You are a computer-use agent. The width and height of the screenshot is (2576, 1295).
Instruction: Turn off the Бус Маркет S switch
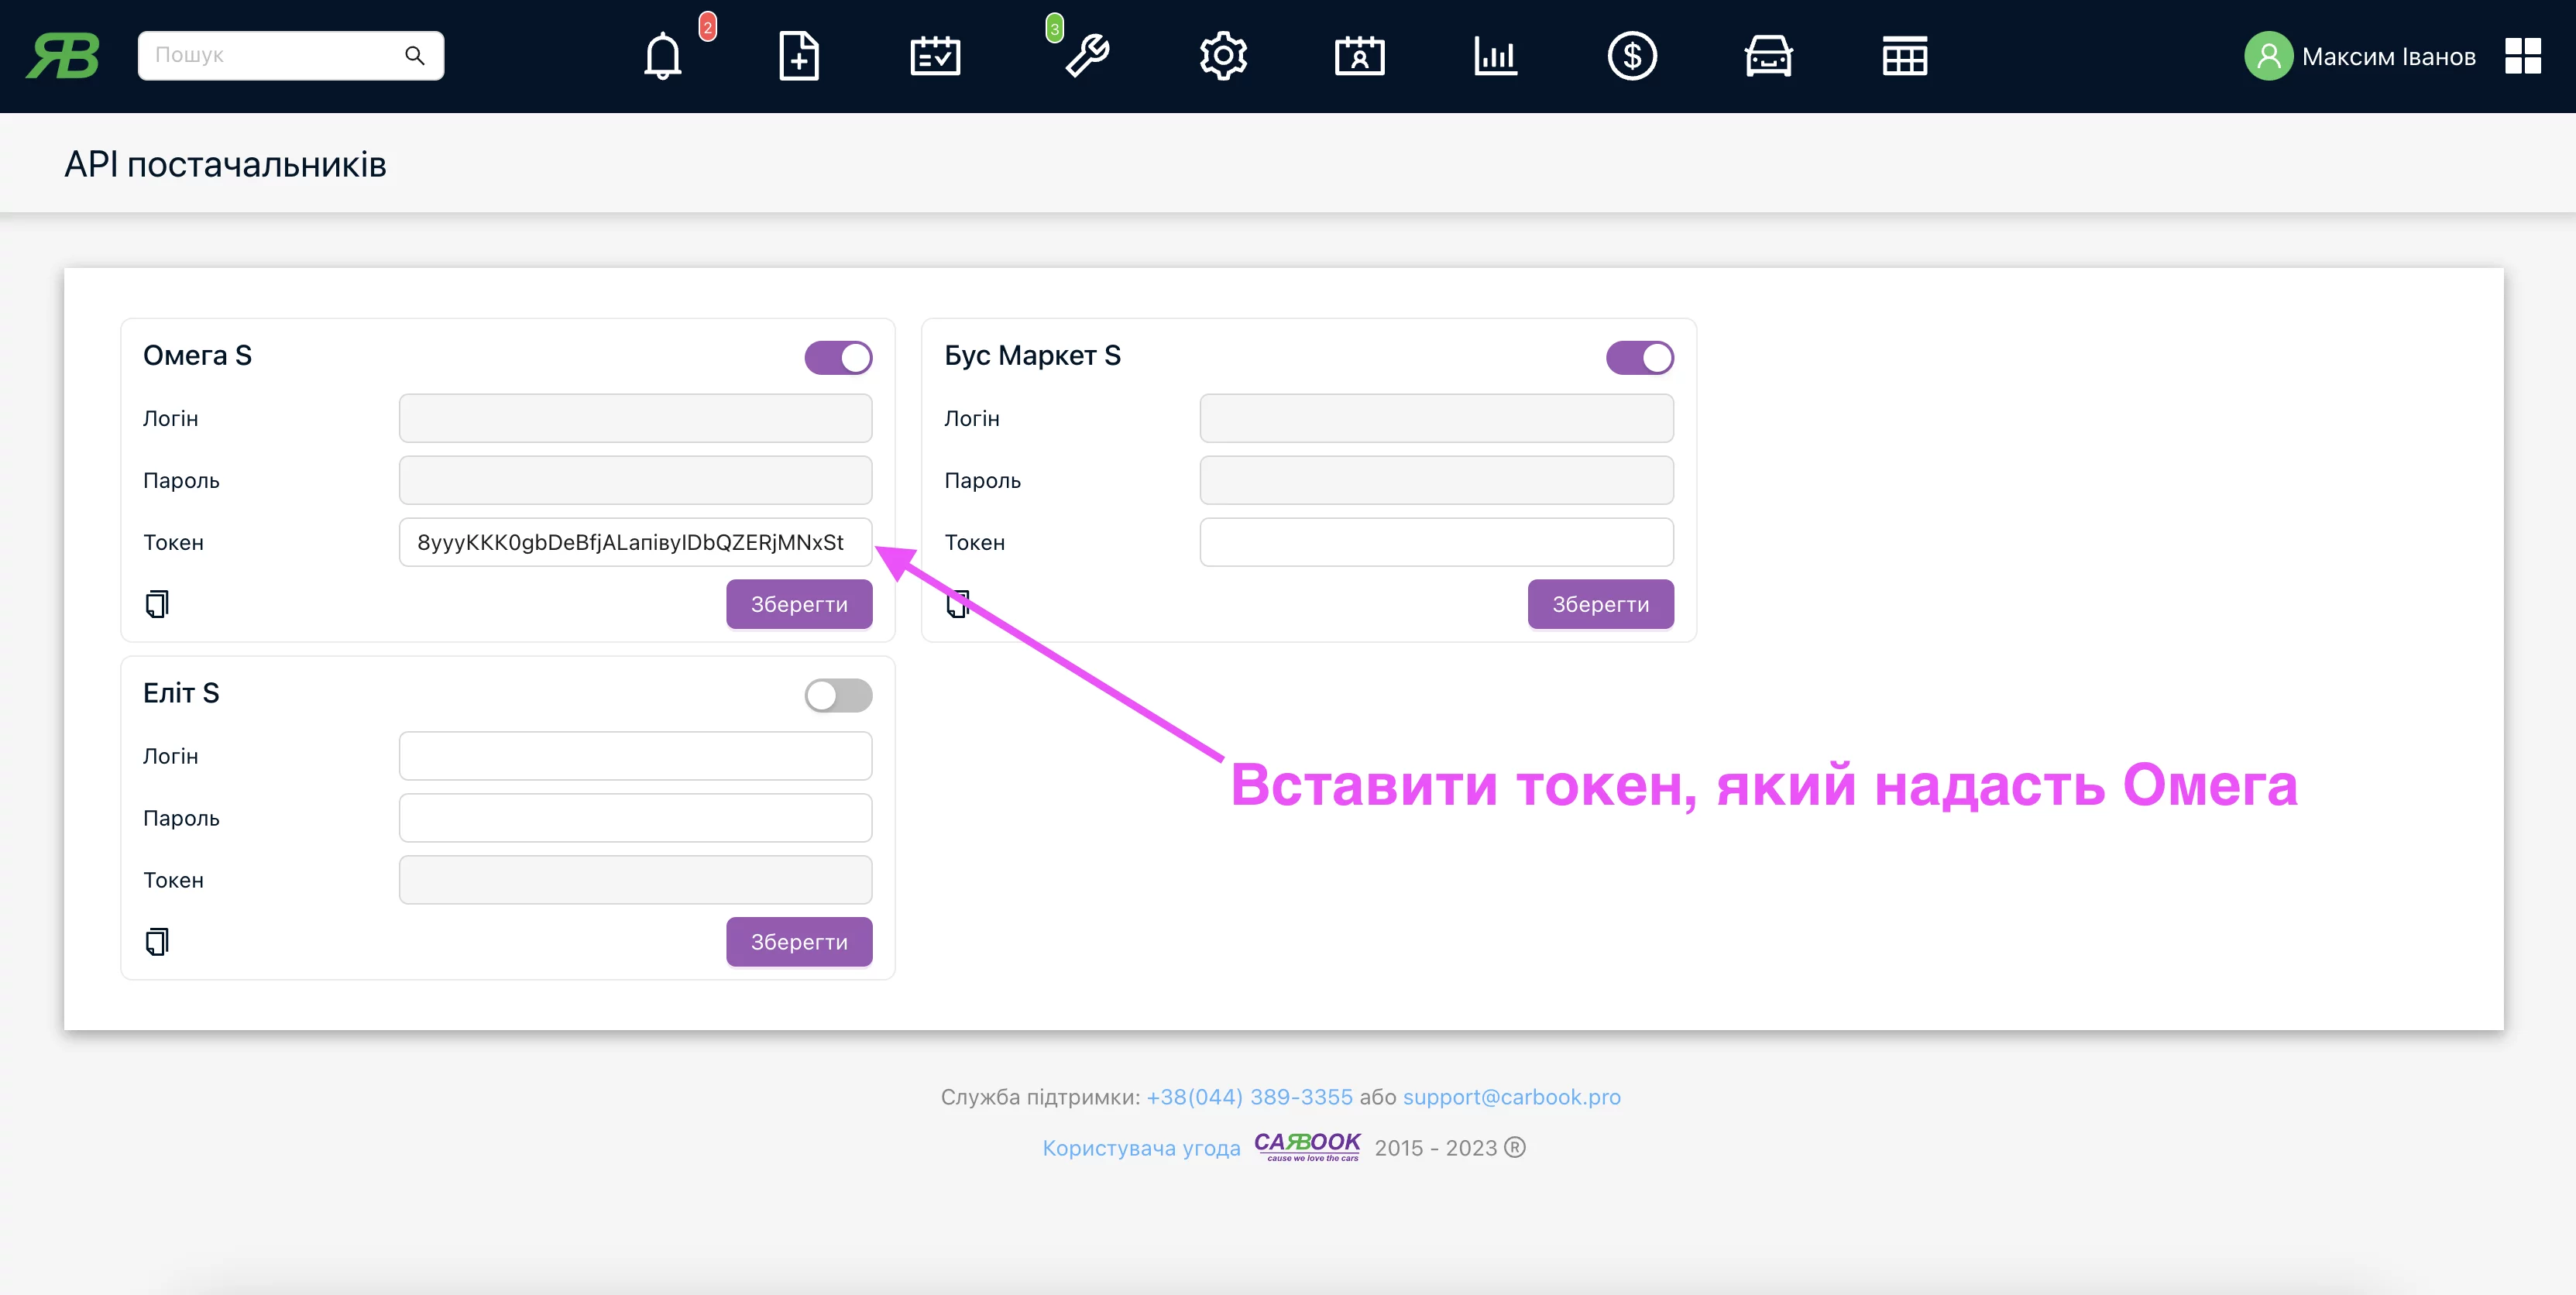tap(1639, 357)
